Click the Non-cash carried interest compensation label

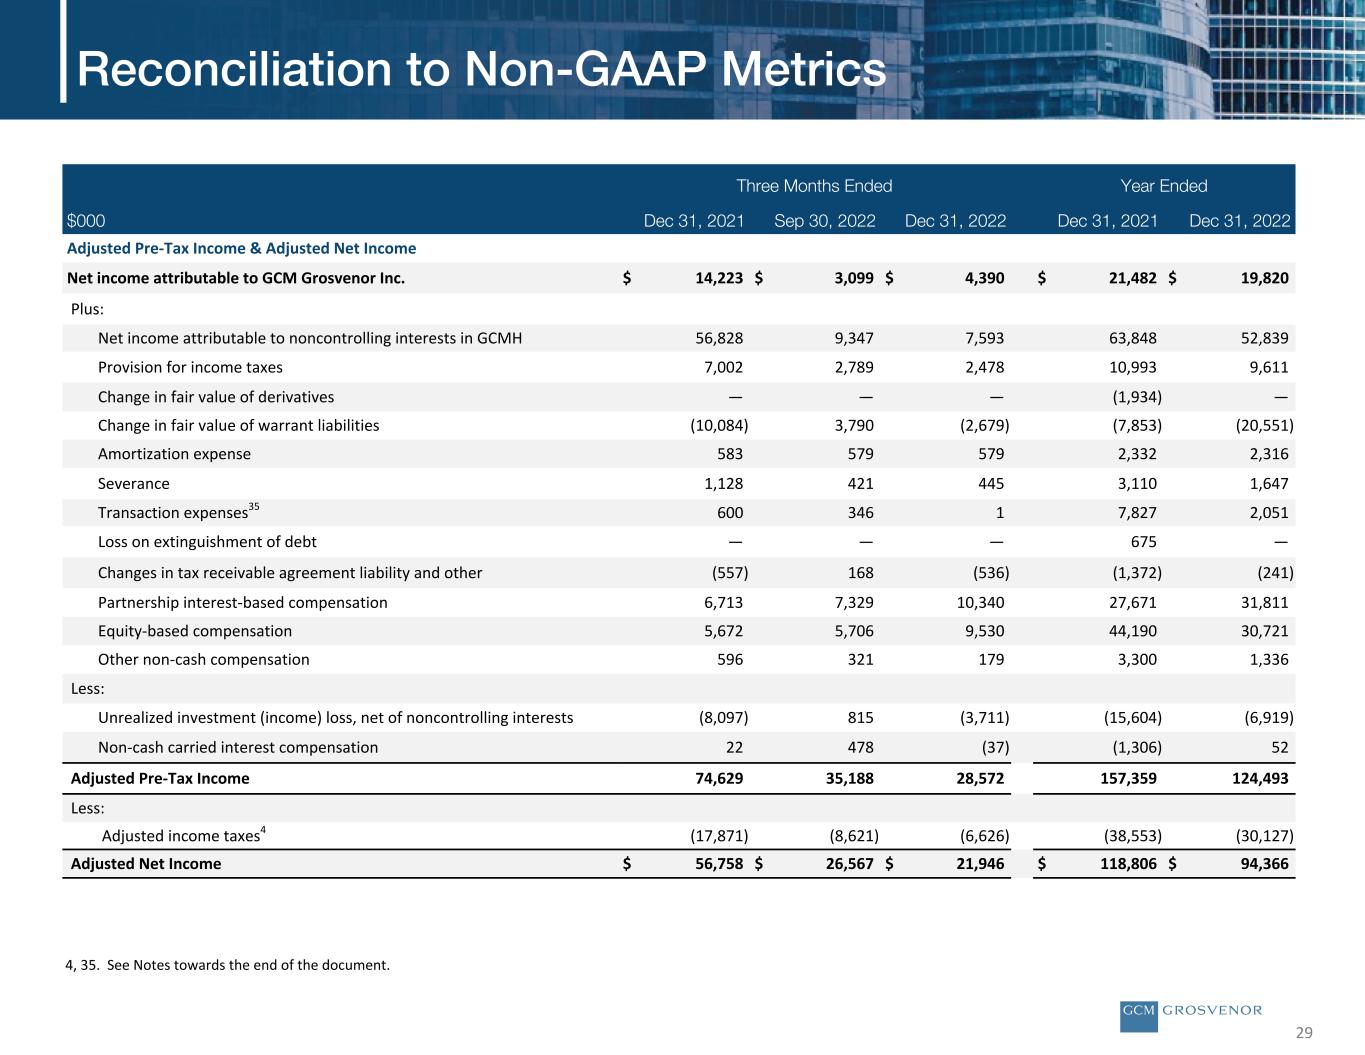[x=238, y=747]
